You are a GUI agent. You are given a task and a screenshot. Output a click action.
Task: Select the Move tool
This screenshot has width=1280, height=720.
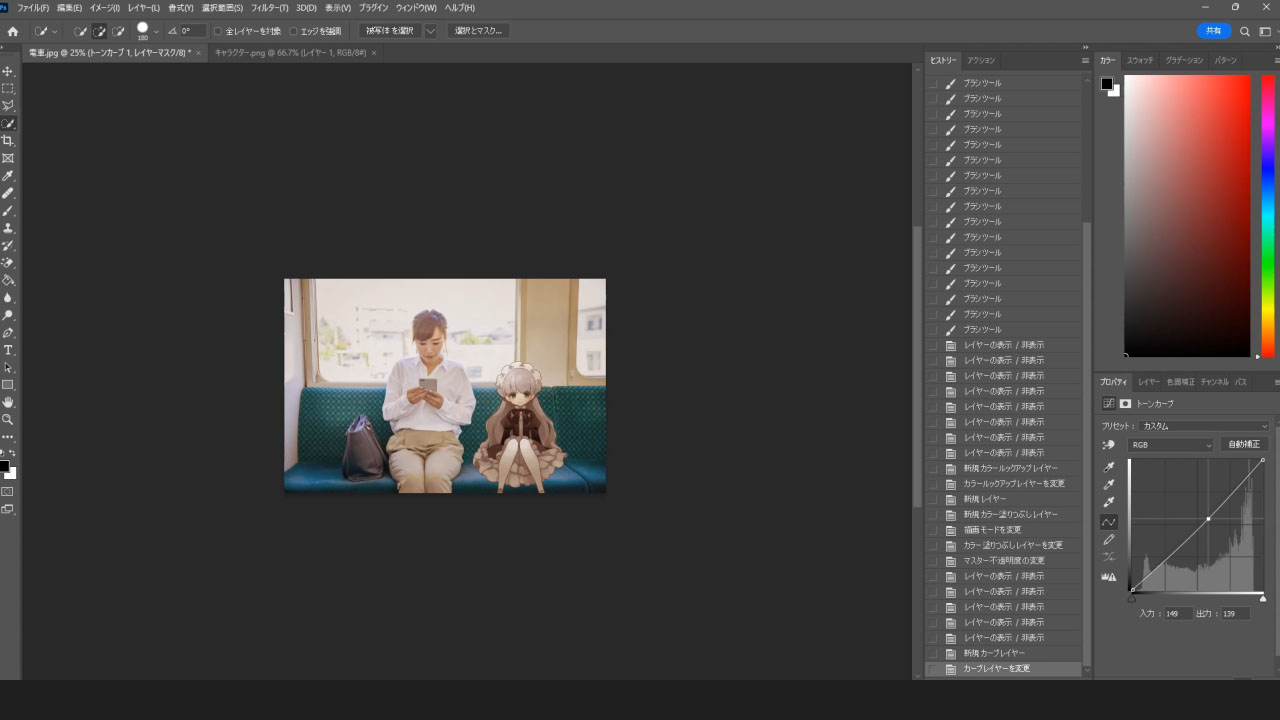8,71
